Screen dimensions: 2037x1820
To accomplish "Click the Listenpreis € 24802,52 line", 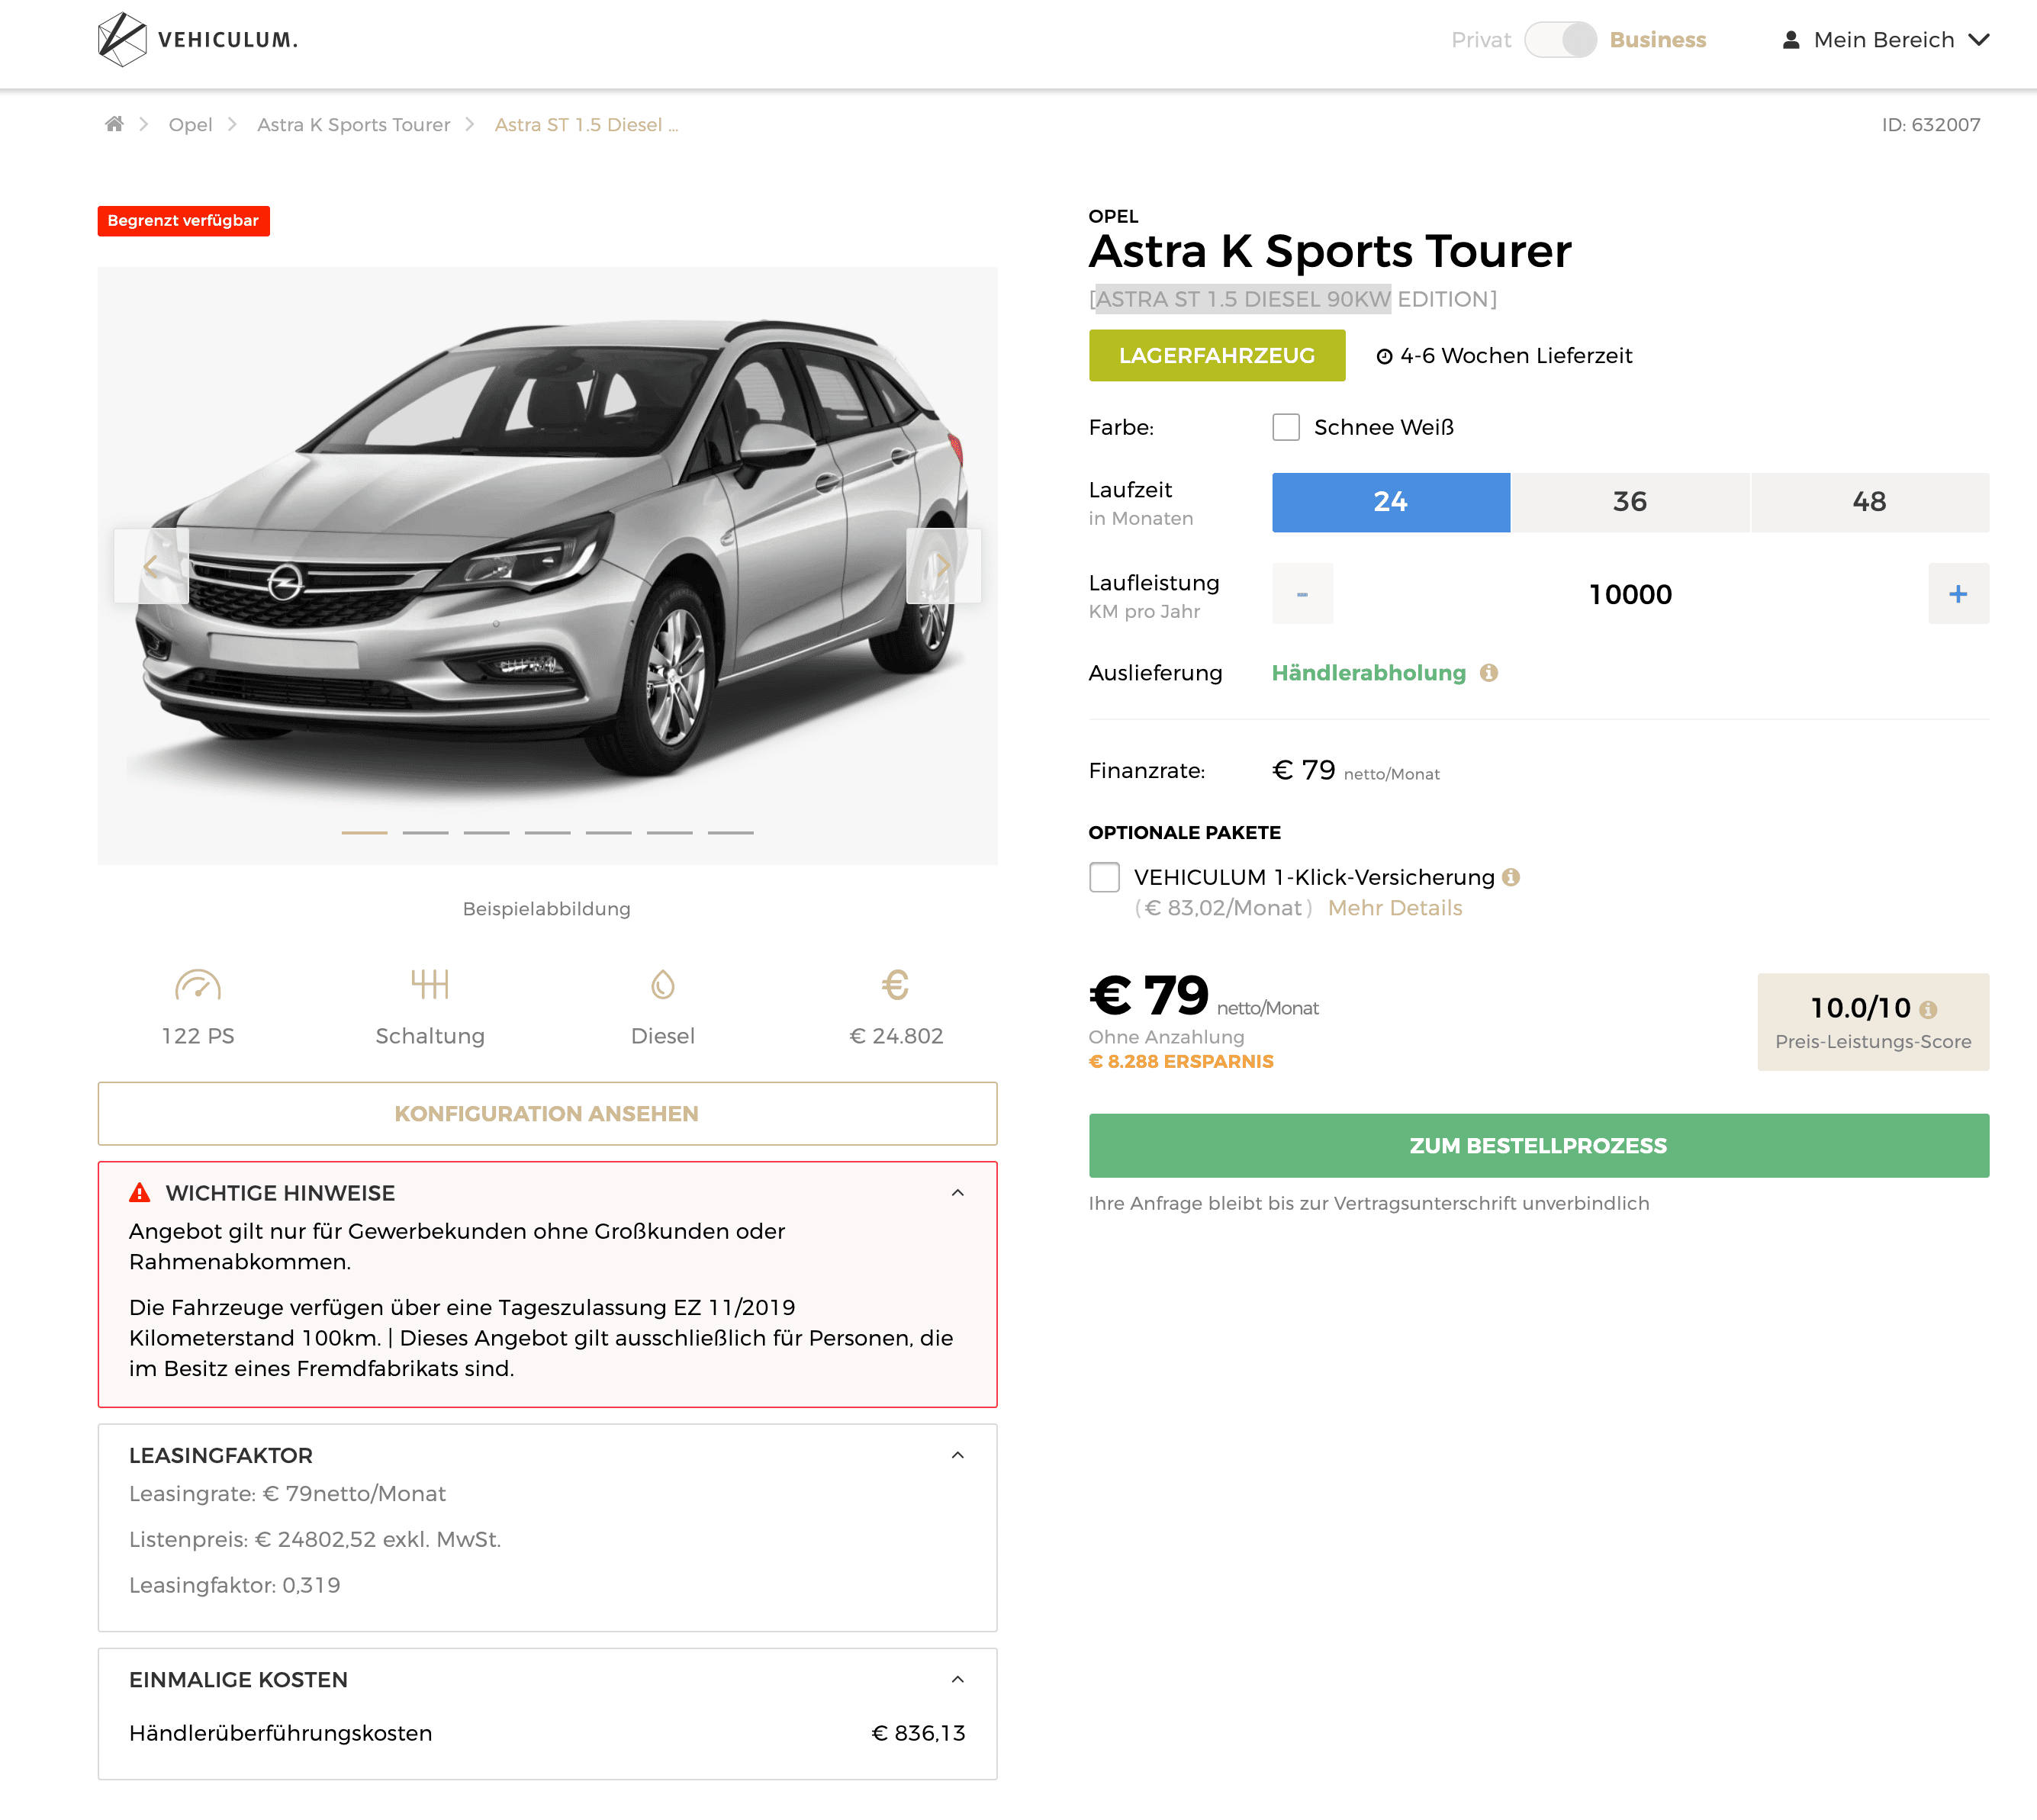I will [x=314, y=1539].
